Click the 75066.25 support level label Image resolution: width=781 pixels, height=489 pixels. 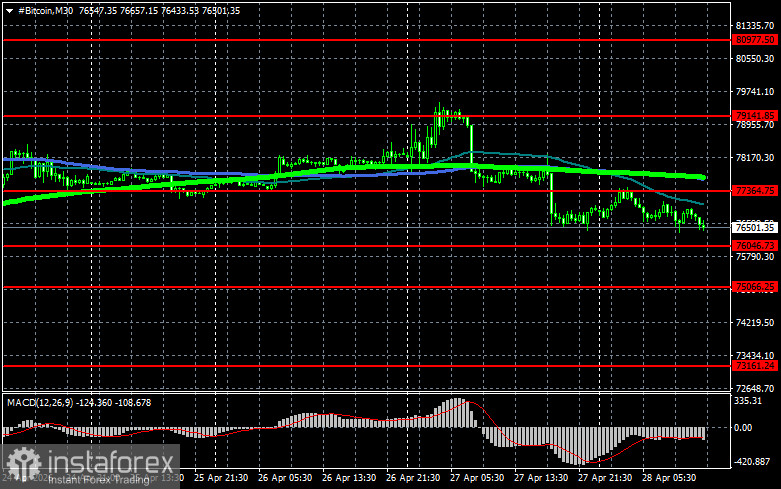pos(755,287)
